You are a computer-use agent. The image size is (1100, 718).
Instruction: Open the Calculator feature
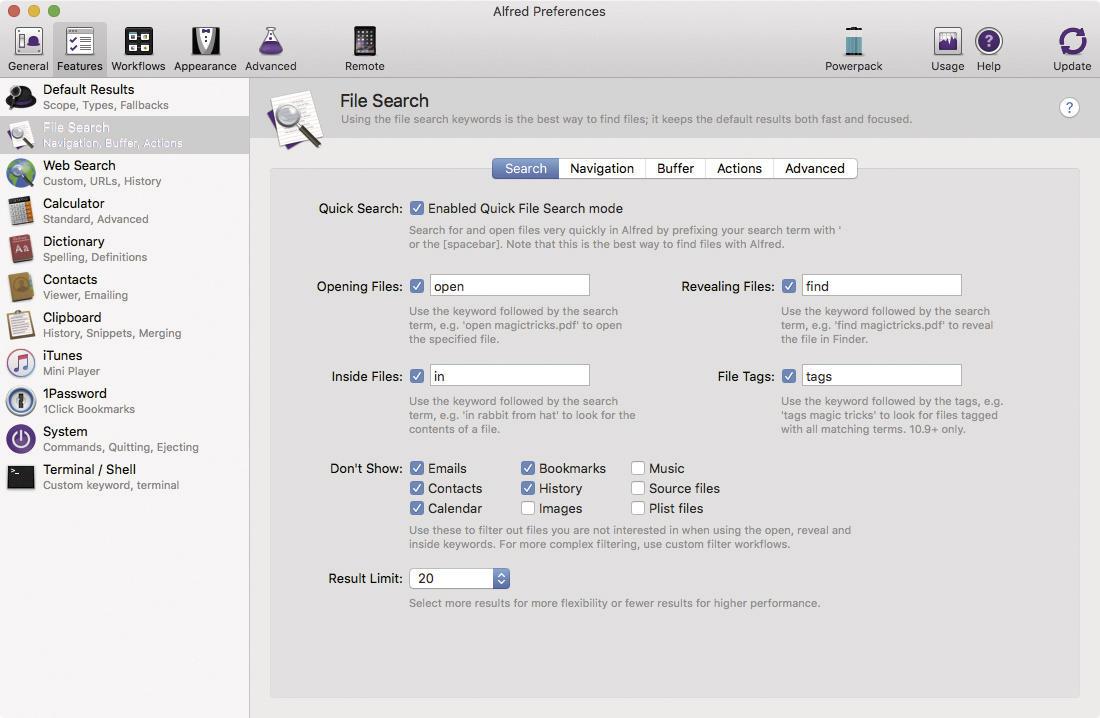click(124, 211)
